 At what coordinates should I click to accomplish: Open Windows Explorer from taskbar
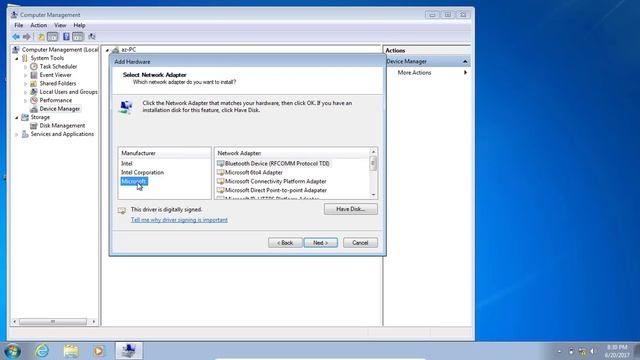(x=71, y=351)
